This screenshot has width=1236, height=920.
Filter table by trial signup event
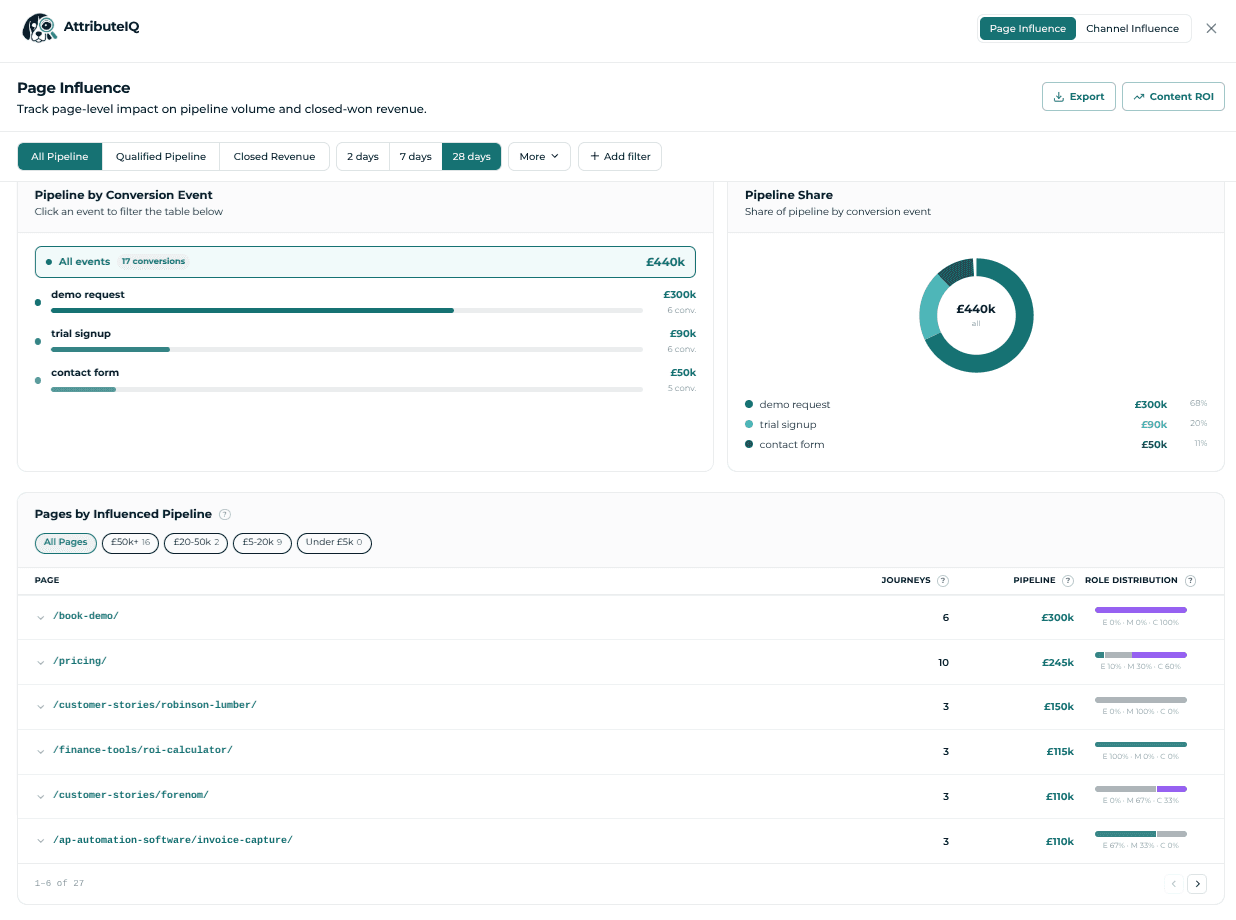click(365, 341)
